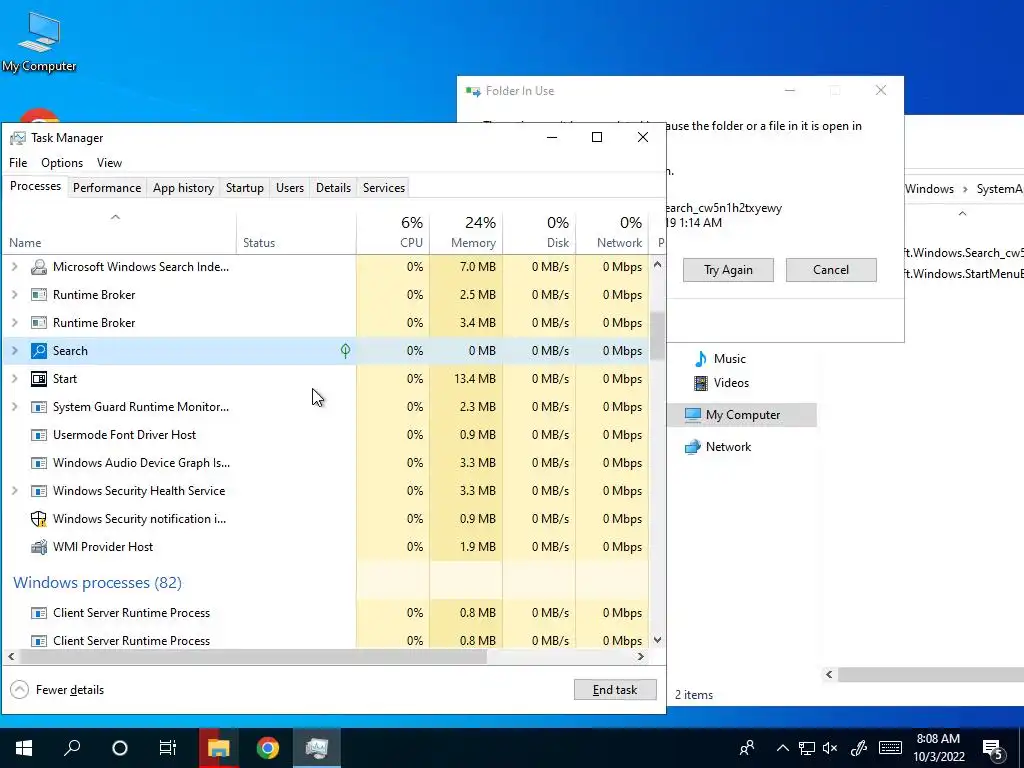
Task: Click the Start process icon in Task Manager
Action: tap(39, 379)
